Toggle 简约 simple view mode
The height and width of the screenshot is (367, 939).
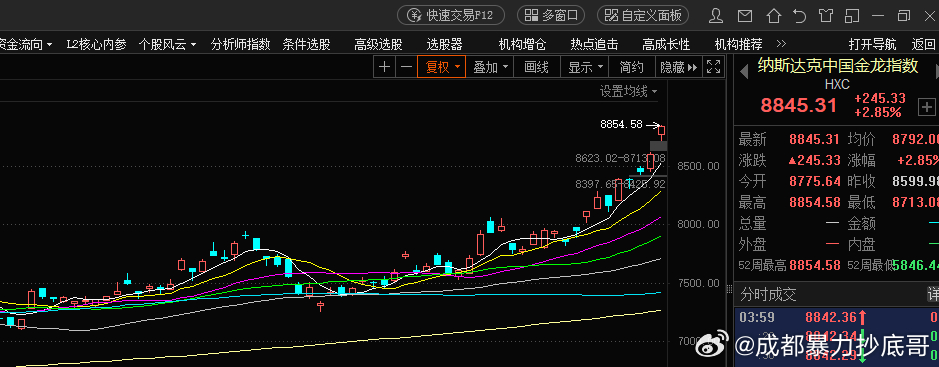point(632,67)
